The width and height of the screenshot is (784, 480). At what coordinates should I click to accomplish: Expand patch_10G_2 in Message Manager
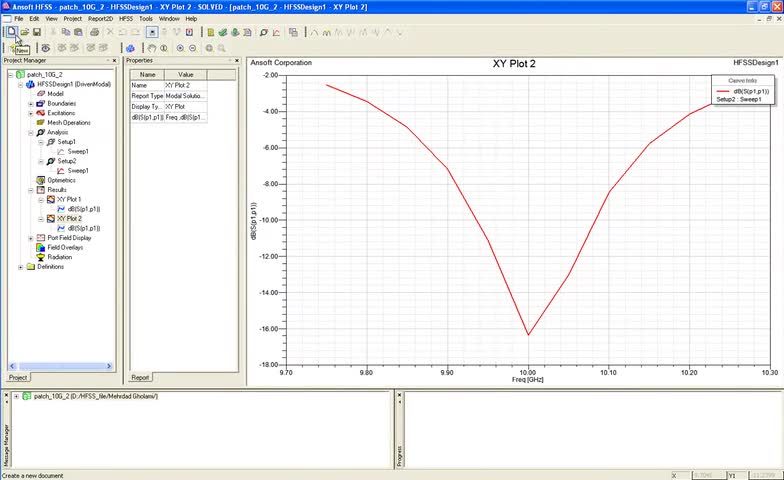[16, 396]
